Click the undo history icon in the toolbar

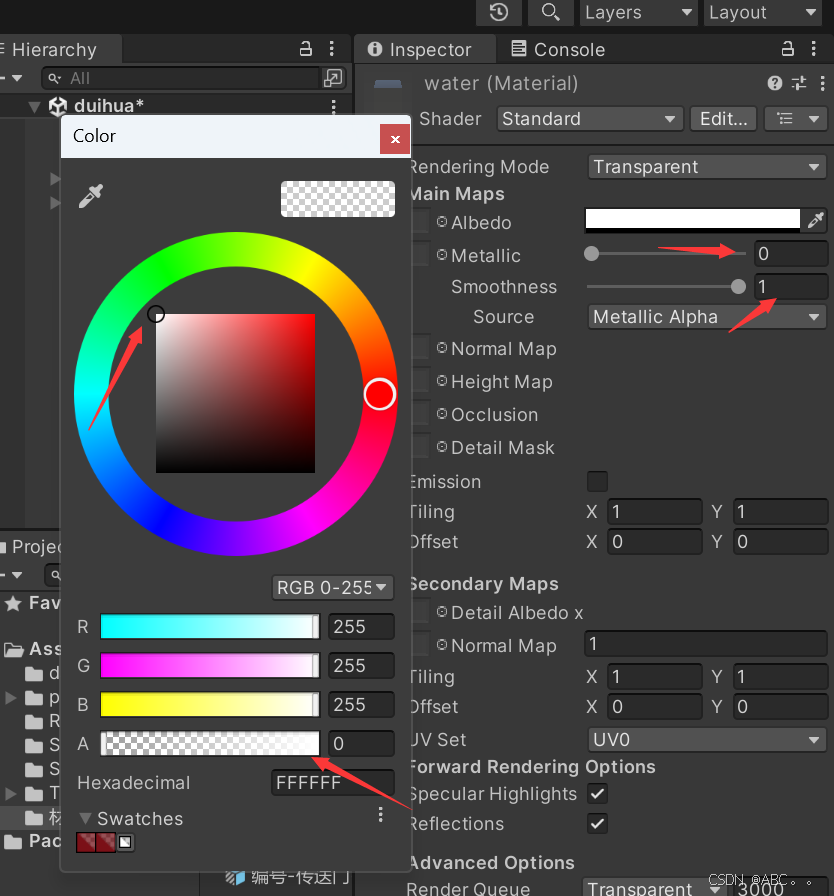(497, 13)
